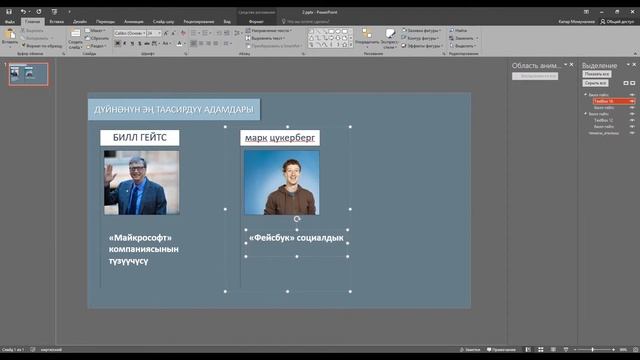Viewport: 640px width, 360px height.
Task: Click zoom in plus on status bar
Action: (613, 350)
